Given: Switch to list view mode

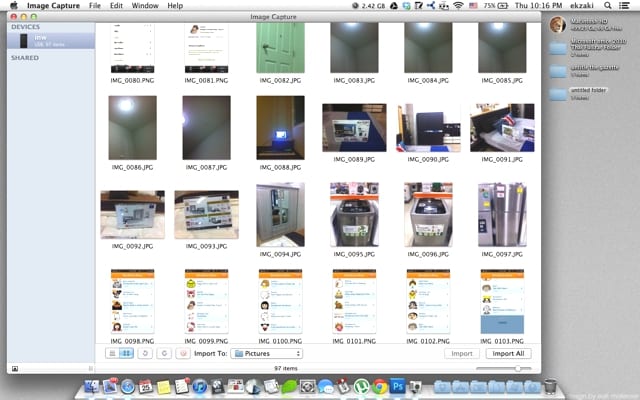Looking at the screenshot, I should (x=112, y=353).
